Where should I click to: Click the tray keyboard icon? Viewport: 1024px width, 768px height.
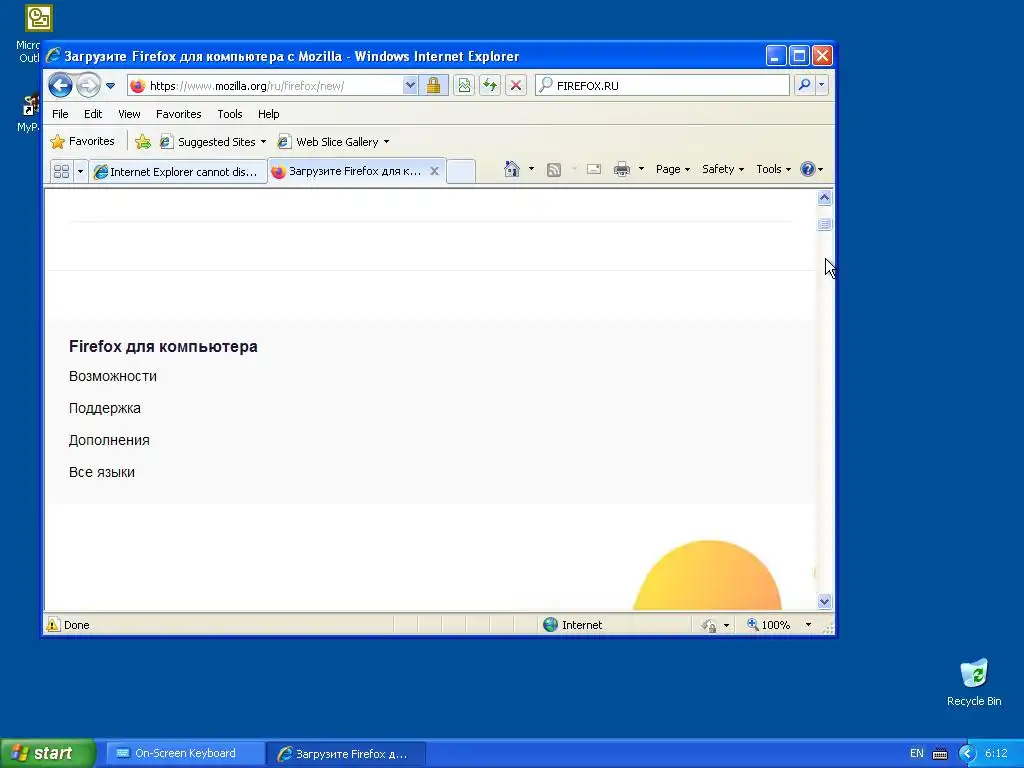pos(940,754)
